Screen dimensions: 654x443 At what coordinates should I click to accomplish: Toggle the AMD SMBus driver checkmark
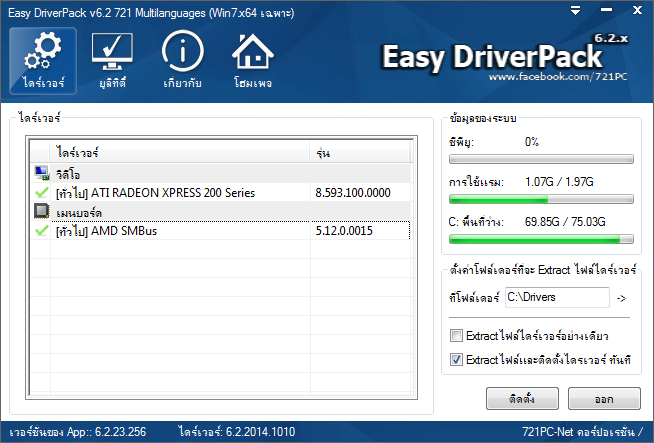[x=41, y=230]
